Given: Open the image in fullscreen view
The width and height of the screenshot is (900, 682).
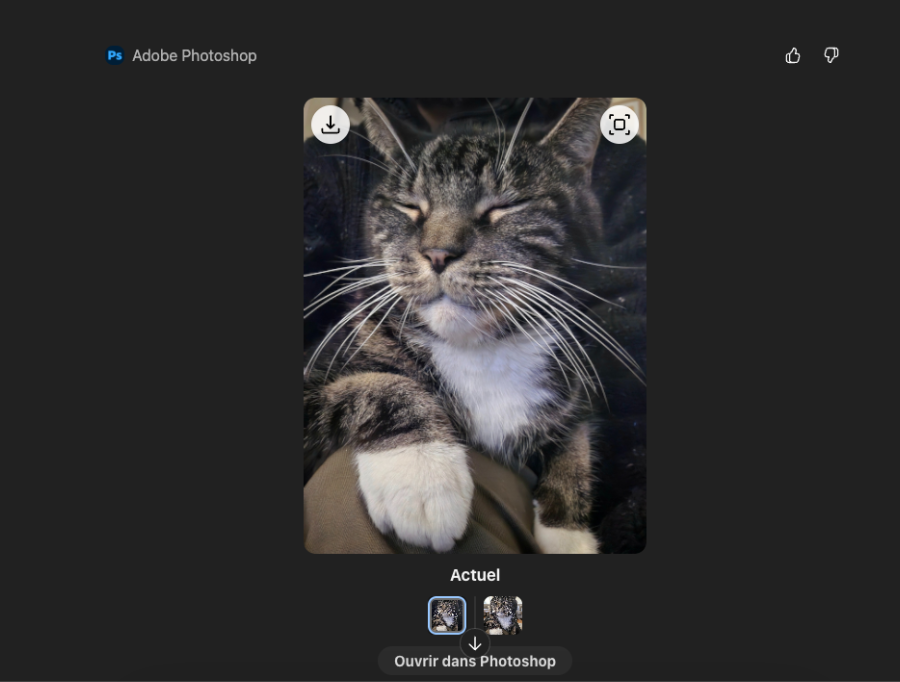Looking at the screenshot, I should click(619, 125).
